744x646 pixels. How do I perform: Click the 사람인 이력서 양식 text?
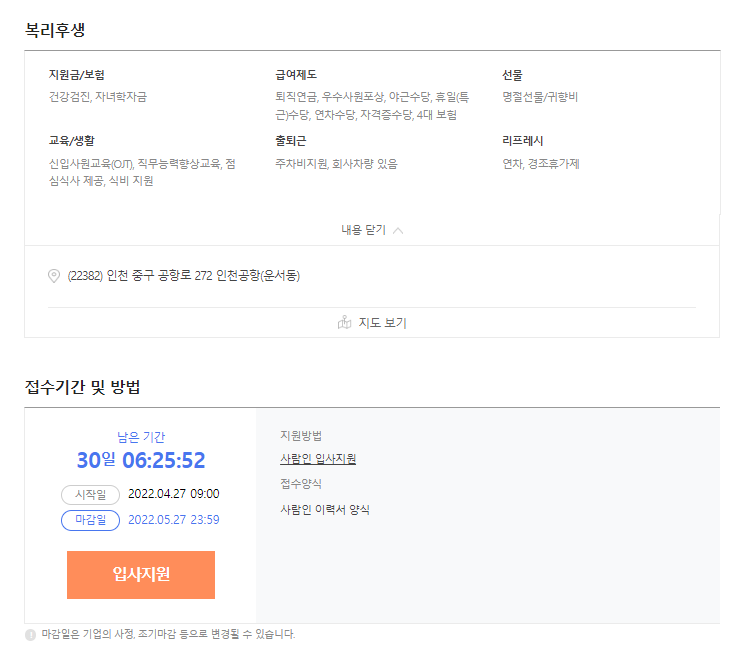[x=325, y=510]
